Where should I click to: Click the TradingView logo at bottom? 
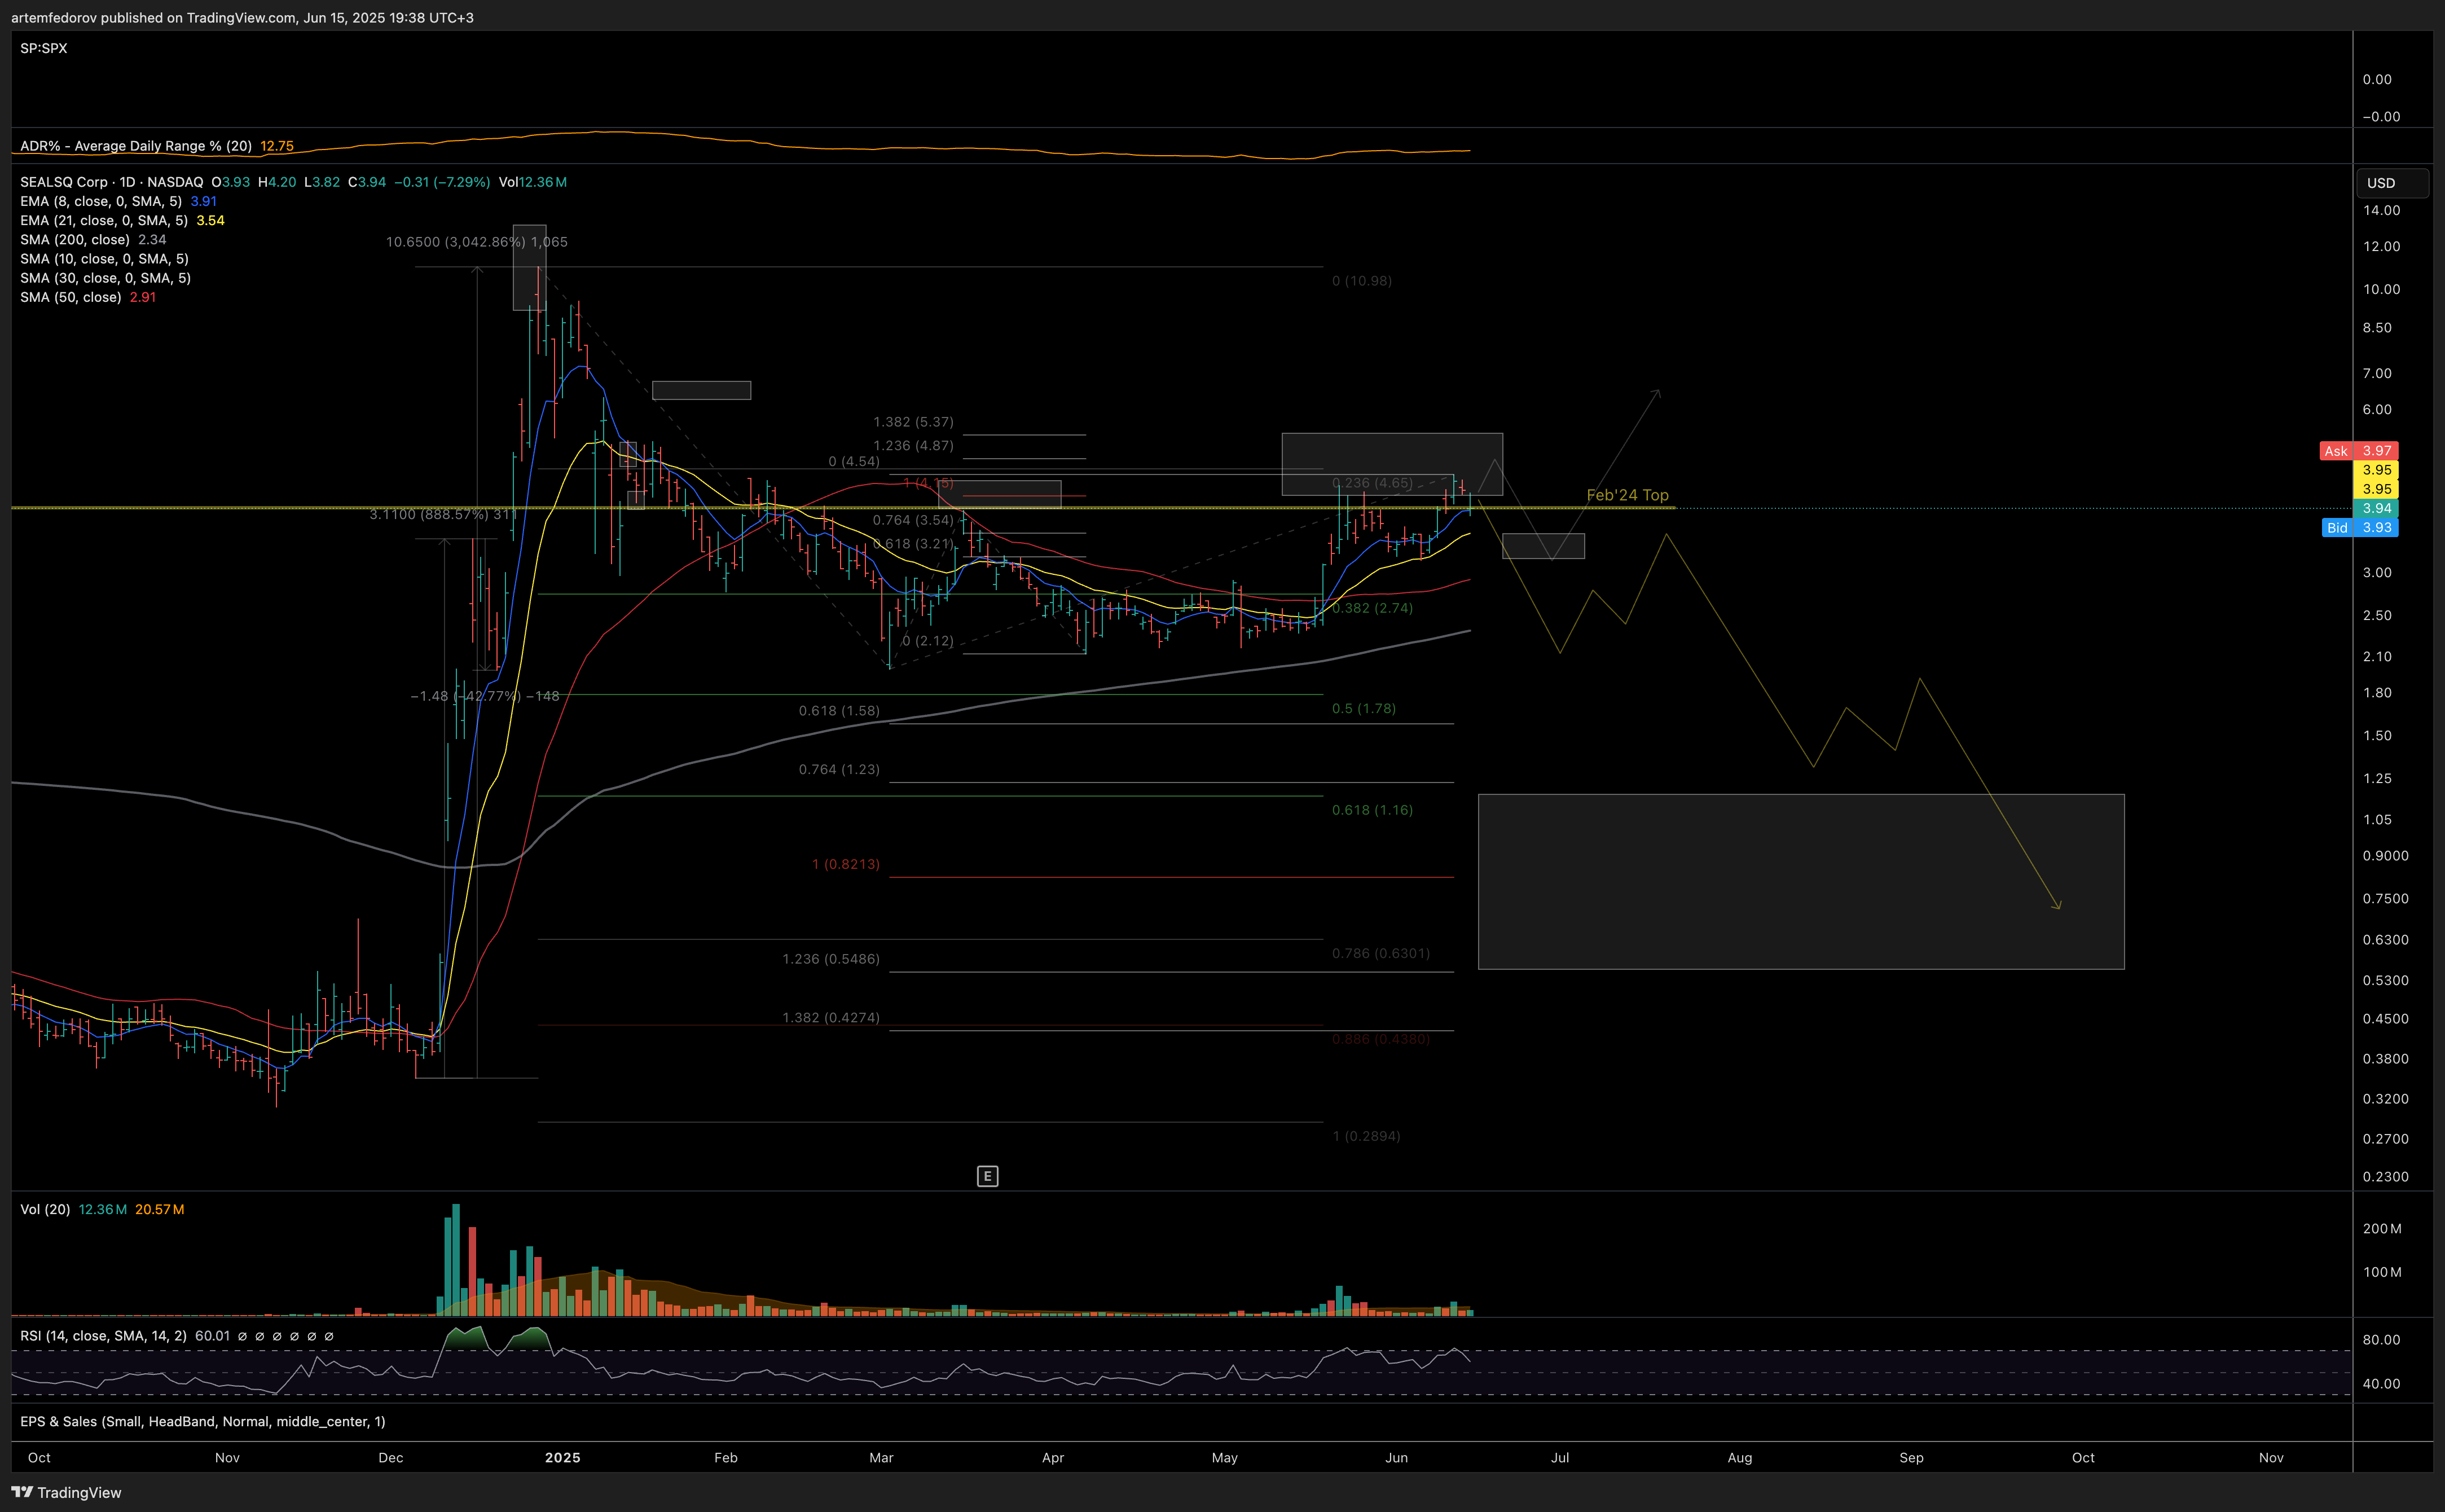coord(66,1492)
